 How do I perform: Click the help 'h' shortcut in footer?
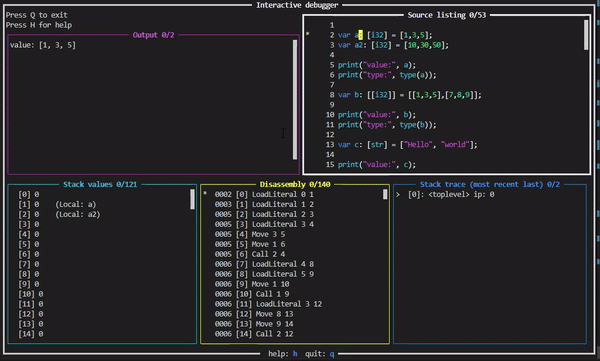click(295, 354)
